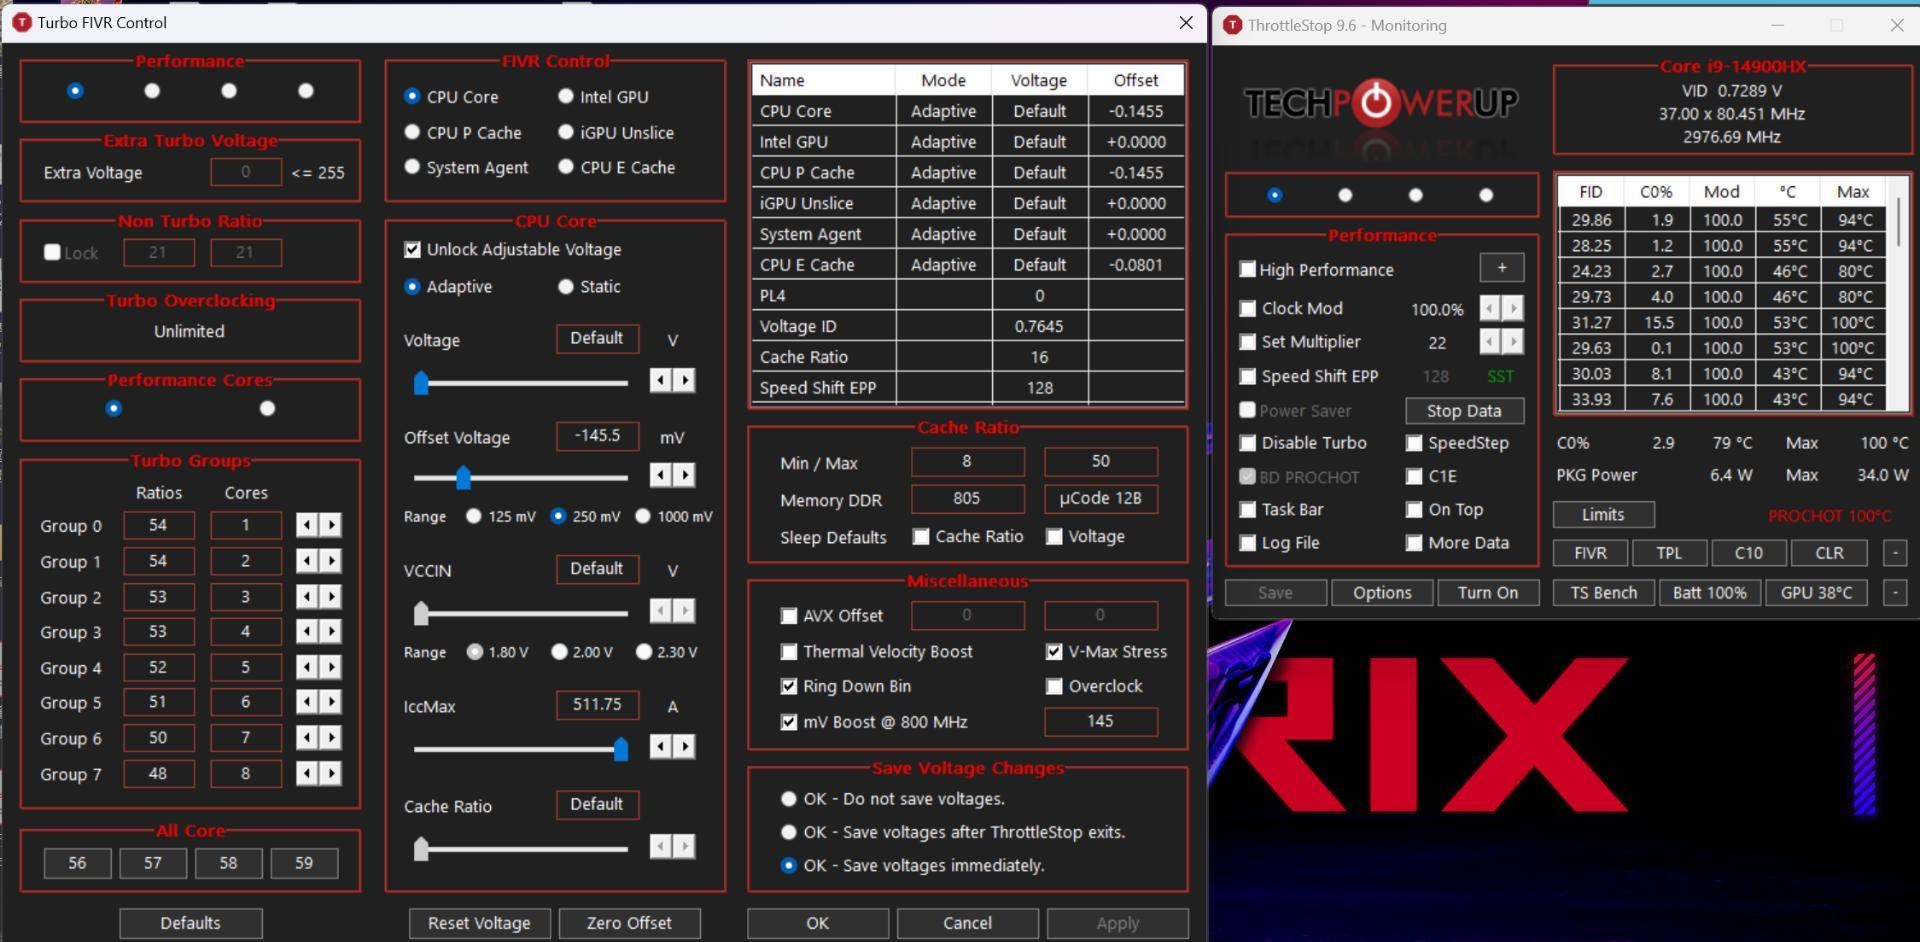The height and width of the screenshot is (942, 1920).
Task: Enable the SpeedStep checkbox
Action: tap(1414, 443)
